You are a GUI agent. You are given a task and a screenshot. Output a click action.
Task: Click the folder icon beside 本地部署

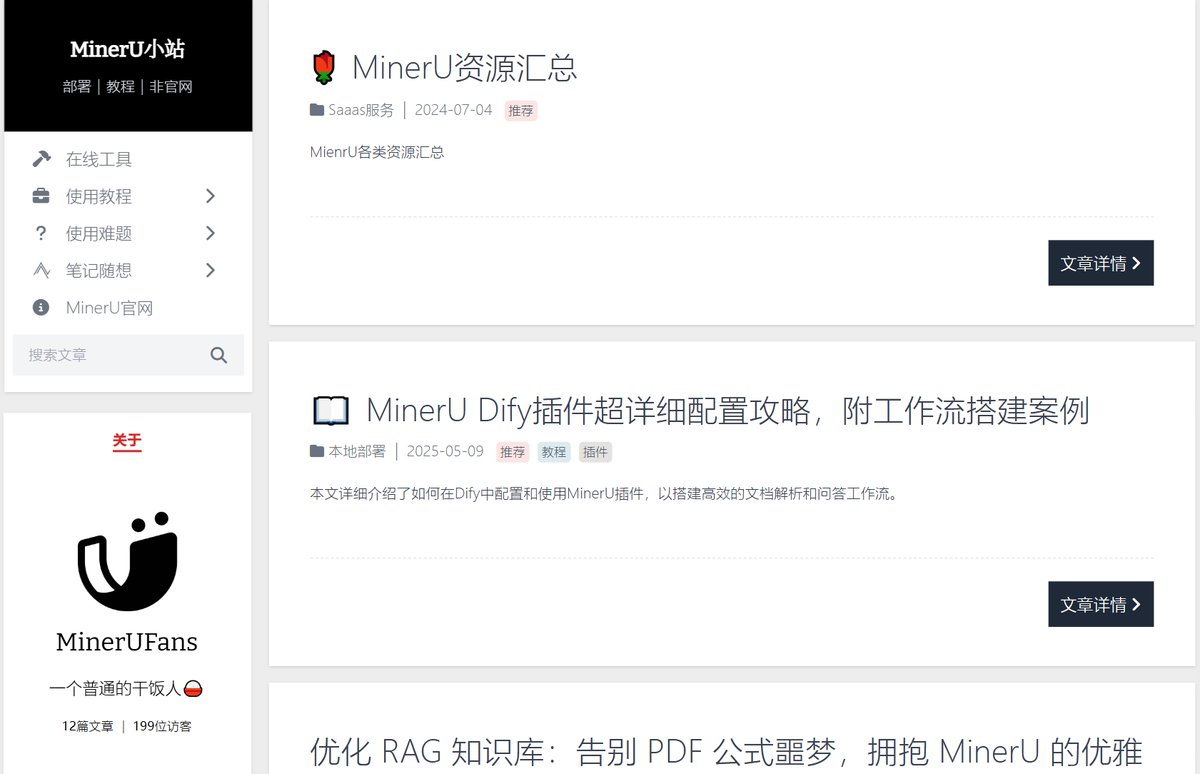[x=317, y=452]
